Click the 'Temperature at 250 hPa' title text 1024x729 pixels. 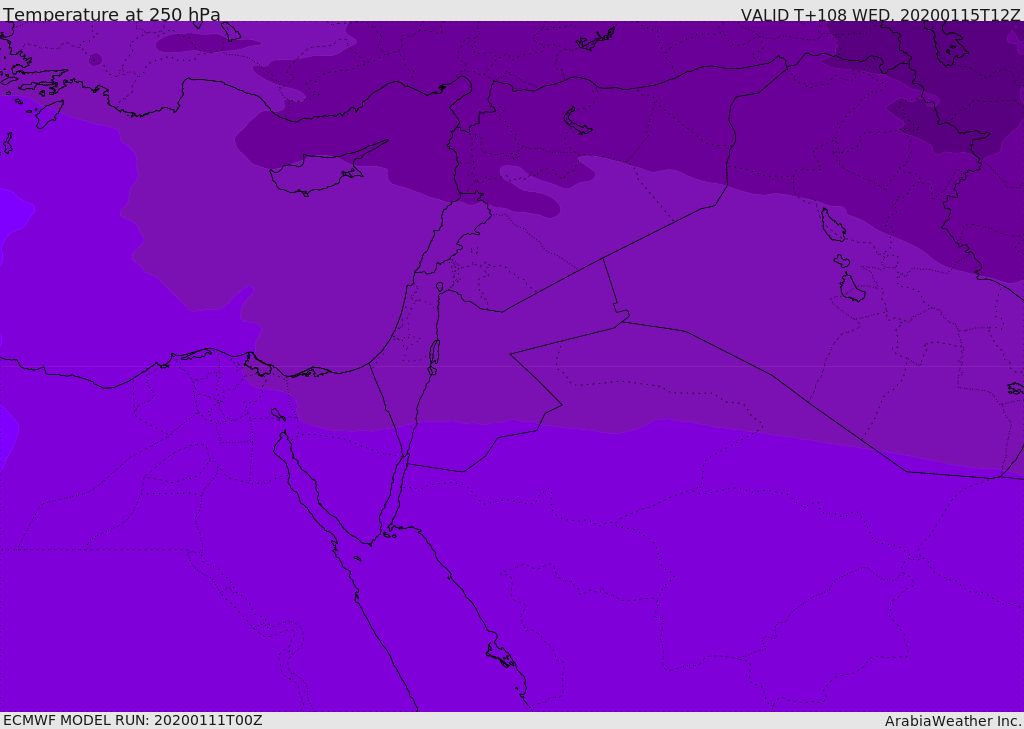(112, 14)
